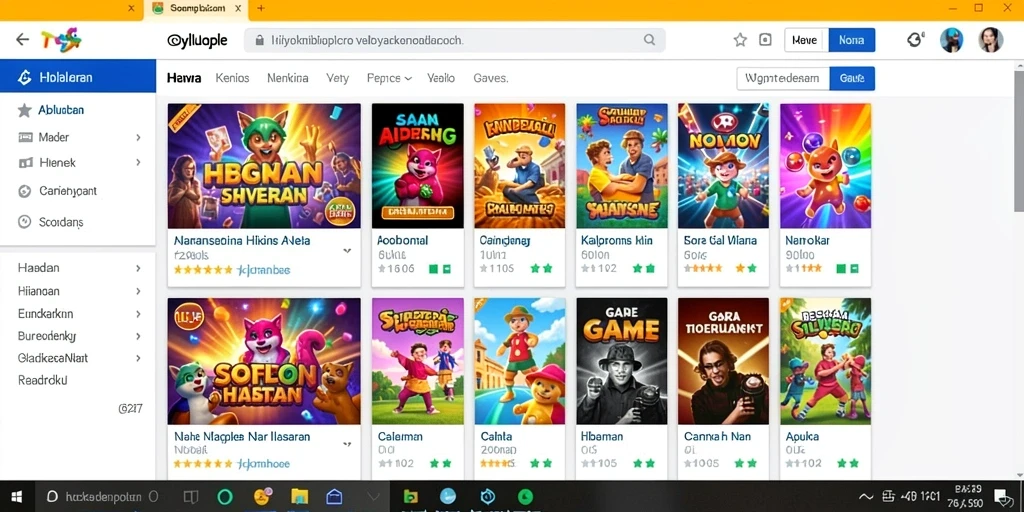Open the Nomon game thumbnail
Screen dimensions: 1024x512
pos(724,166)
